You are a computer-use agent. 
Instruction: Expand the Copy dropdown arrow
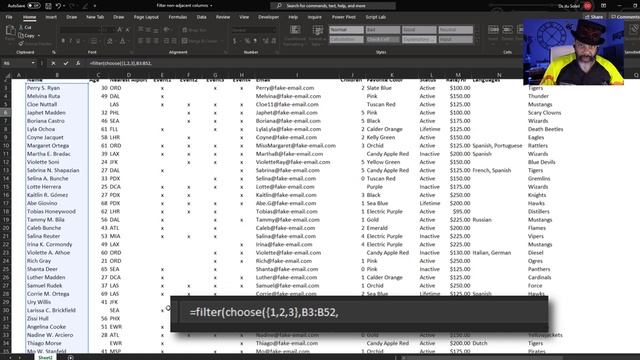(39, 36)
